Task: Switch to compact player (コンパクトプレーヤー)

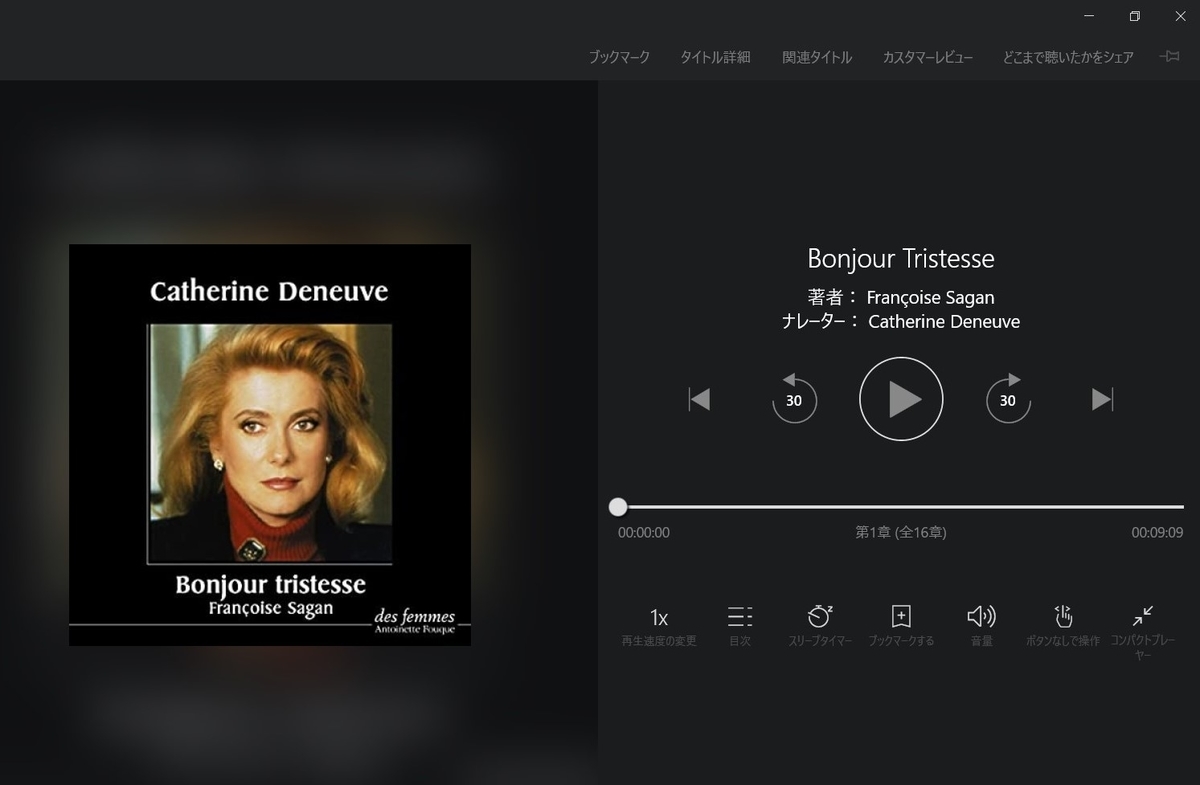Action: (x=1143, y=616)
